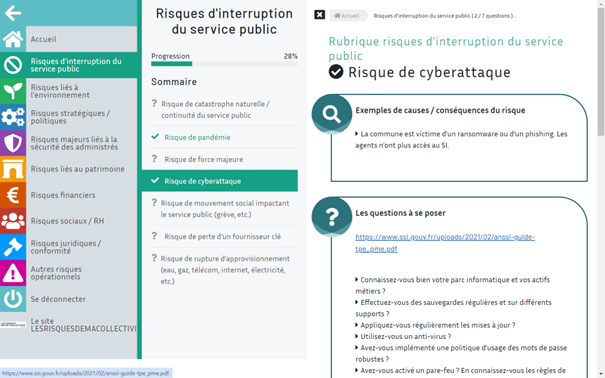This screenshot has width=605, height=378.
Task: Go to Risque de mouvement social question
Action: click(x=224, y=209)
